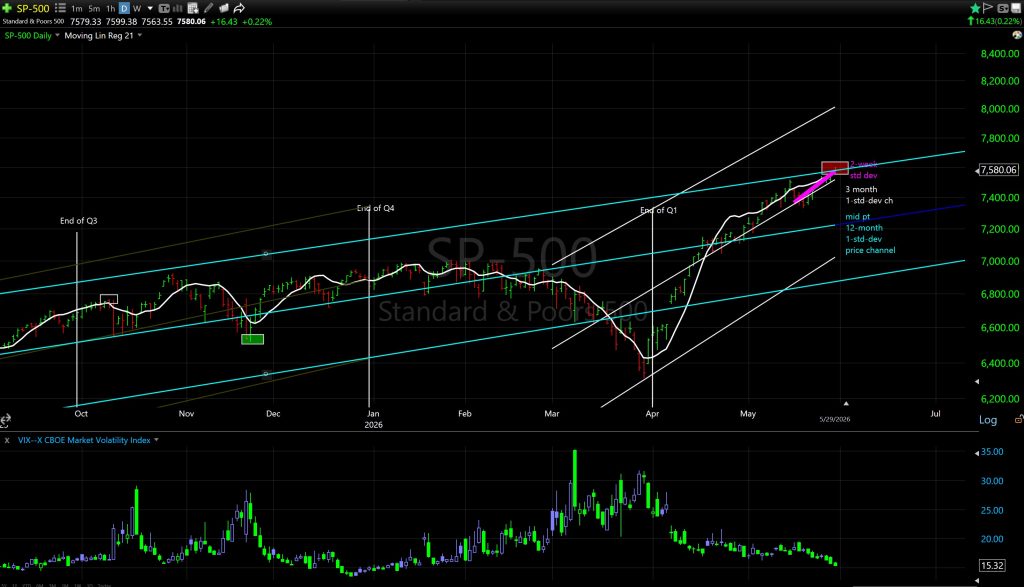Viewport: 1024px width, 587px height.
Task: Click the 2-week std dev magenta annotation
Action: point(863,170)
